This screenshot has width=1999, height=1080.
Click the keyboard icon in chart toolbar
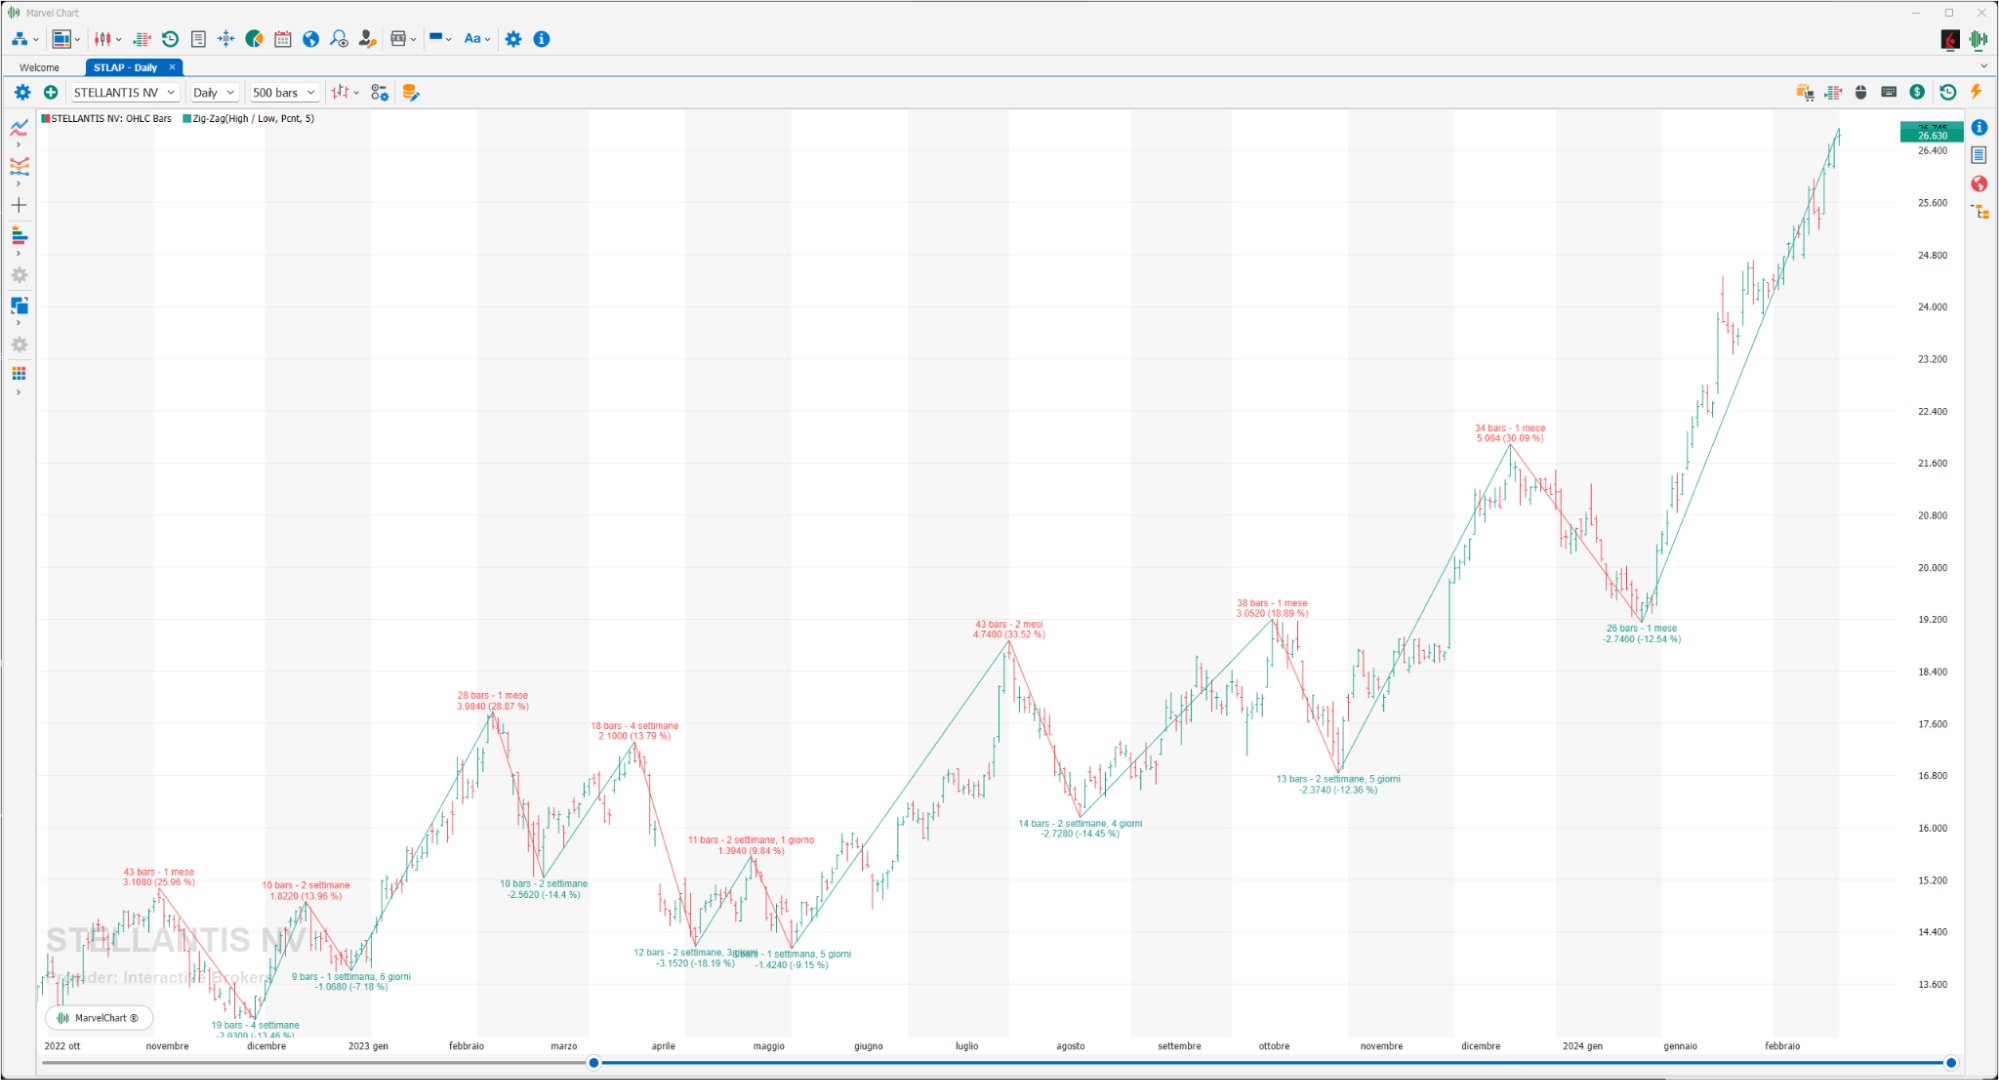click(1888, 92)
